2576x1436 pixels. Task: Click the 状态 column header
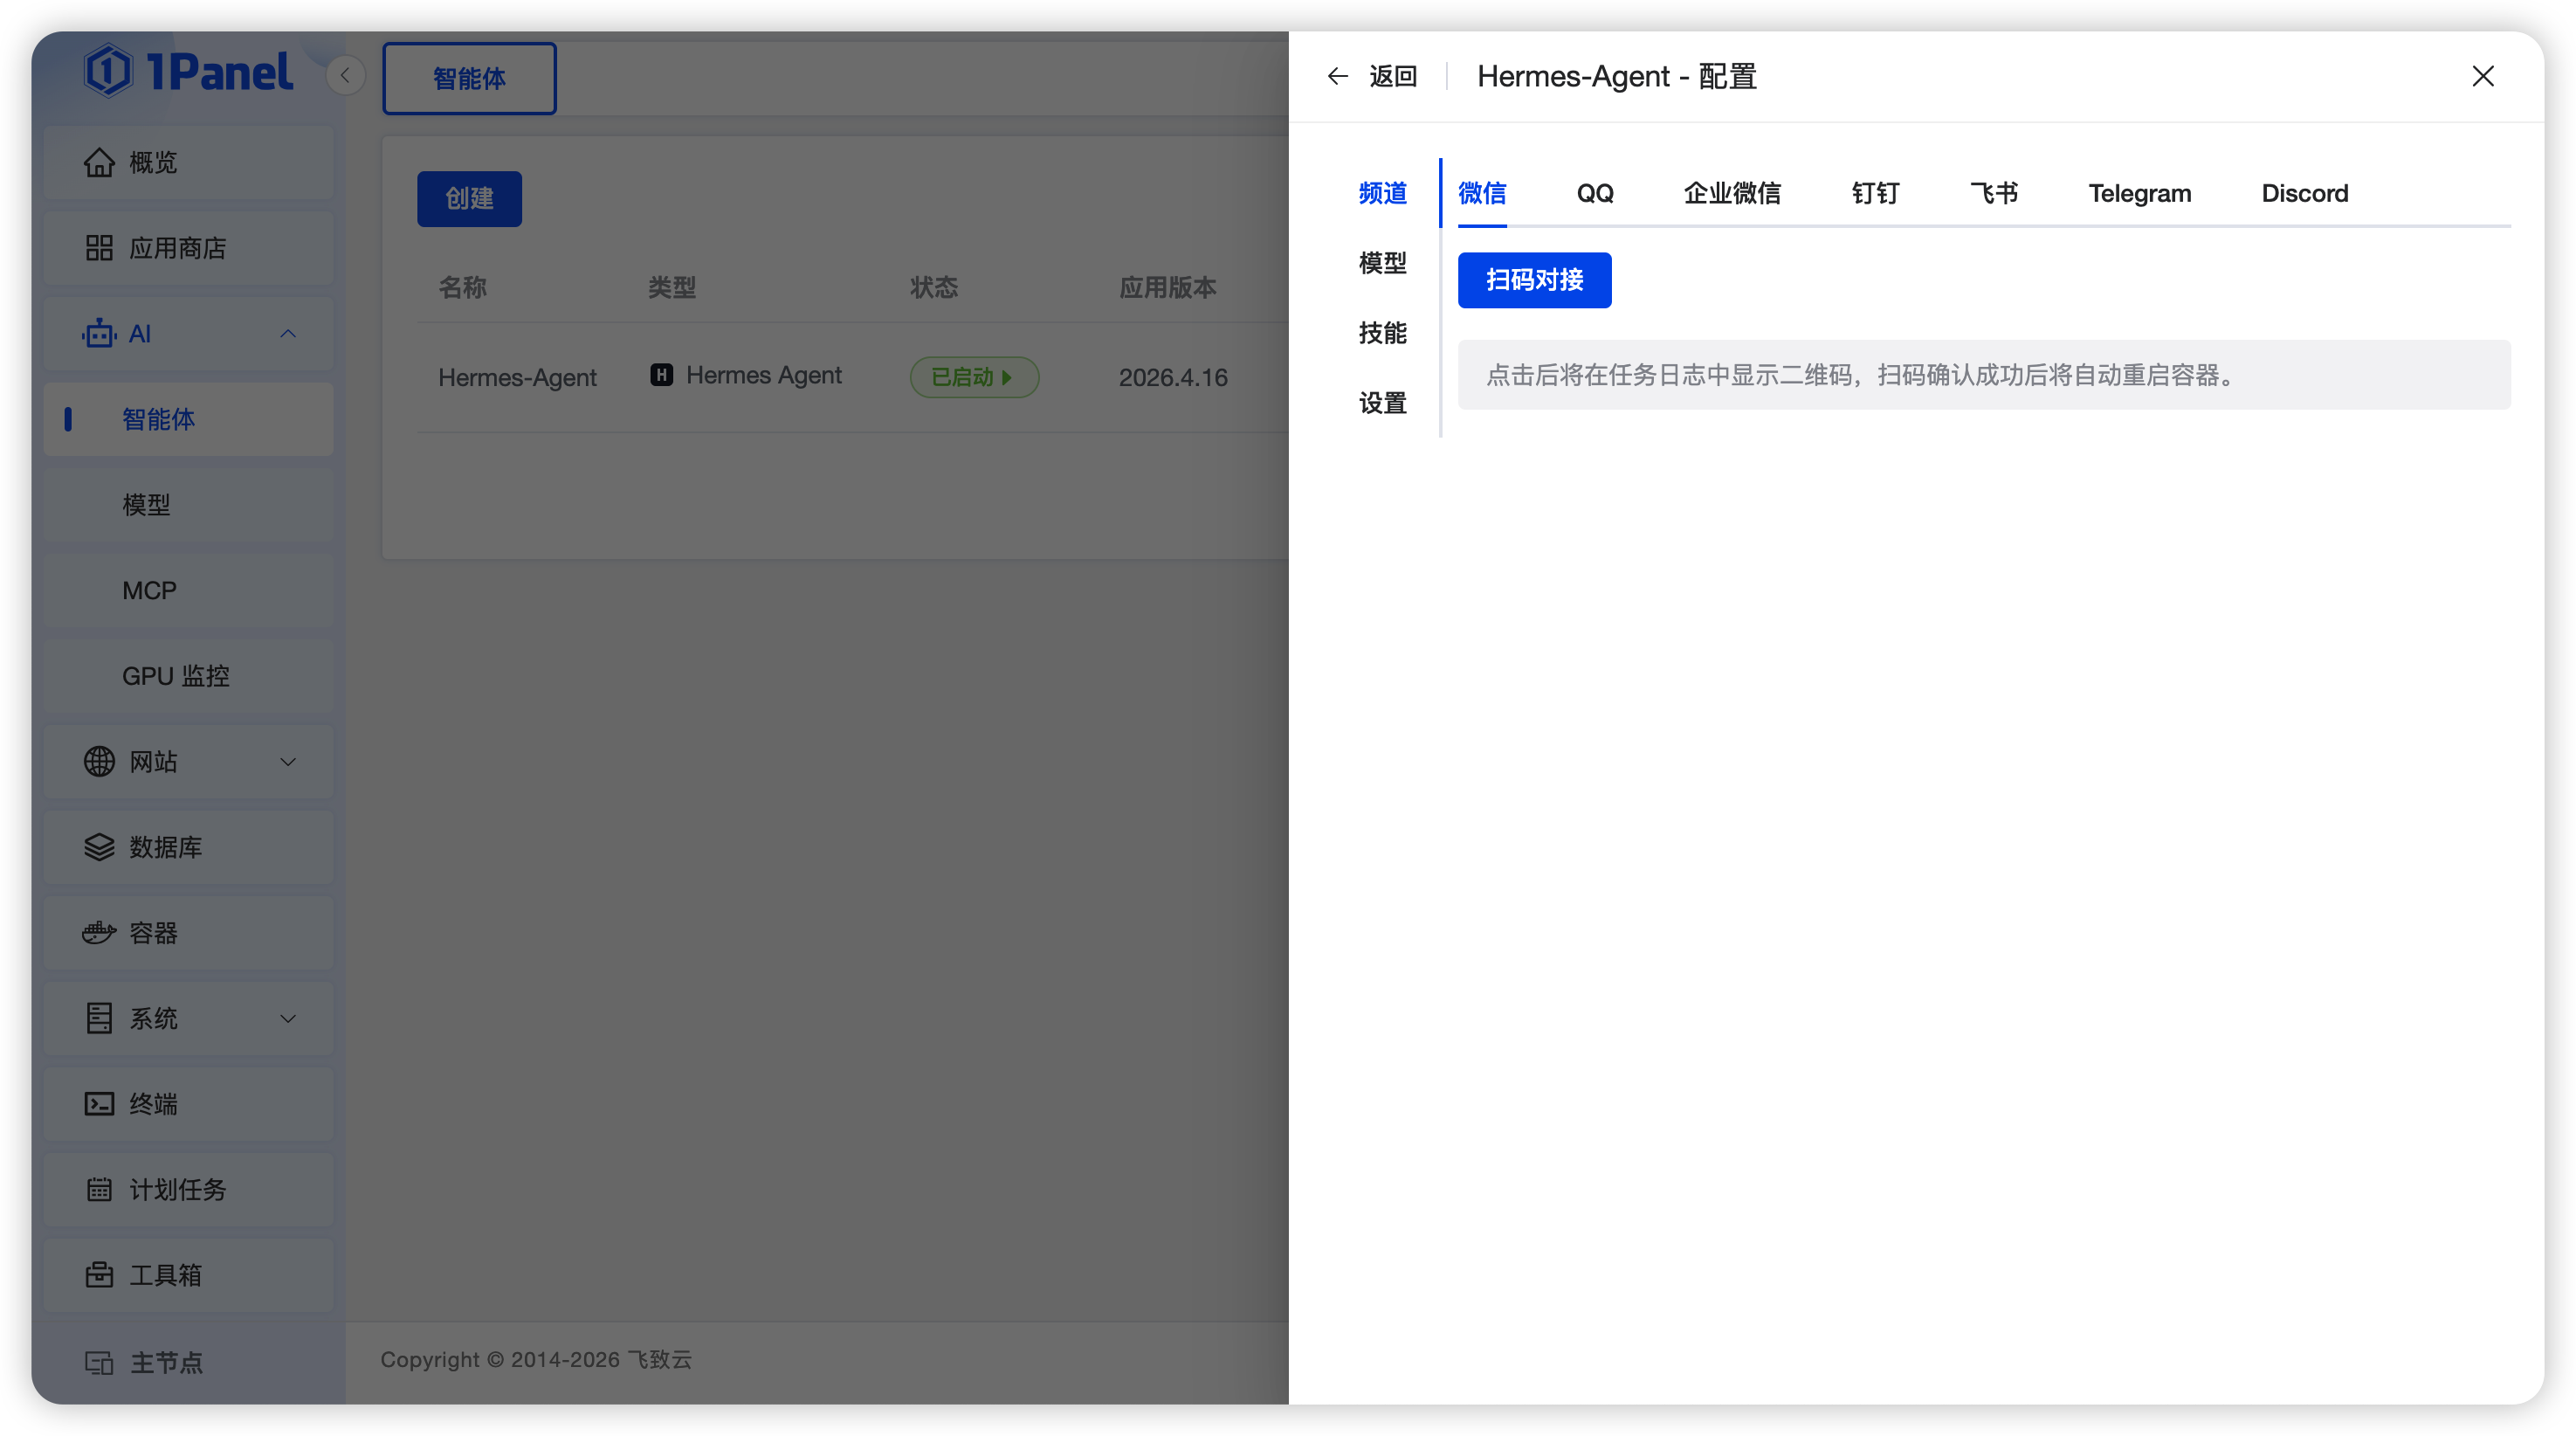point(934,288)
